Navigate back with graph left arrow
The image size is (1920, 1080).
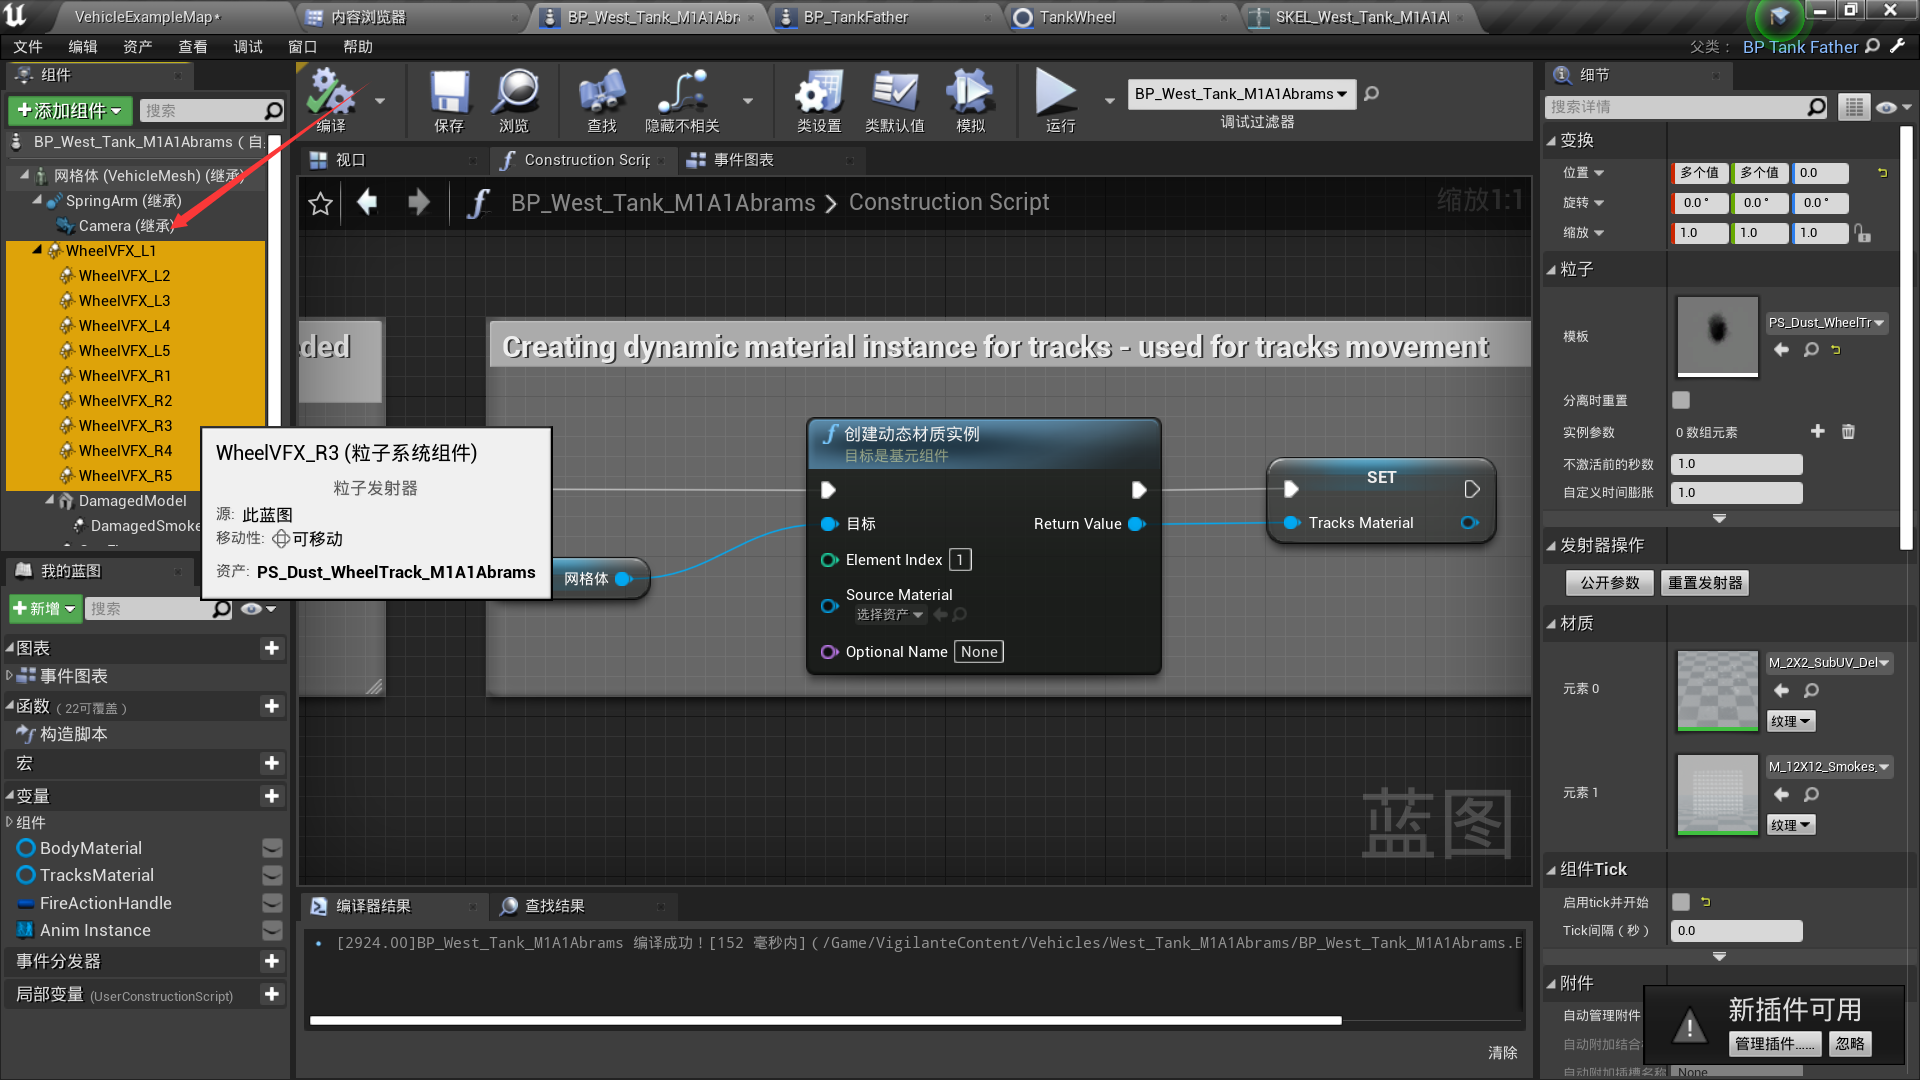367,203
